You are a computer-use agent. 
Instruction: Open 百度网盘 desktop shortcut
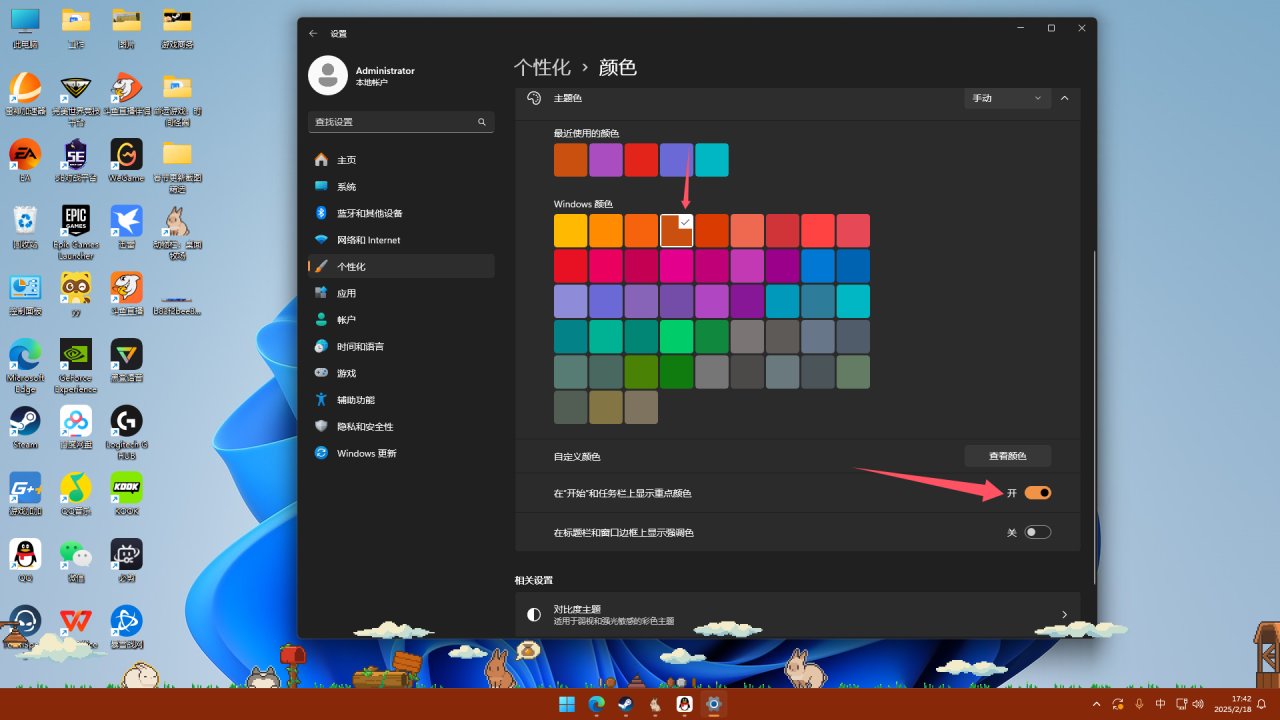click(x=76, y=427)
